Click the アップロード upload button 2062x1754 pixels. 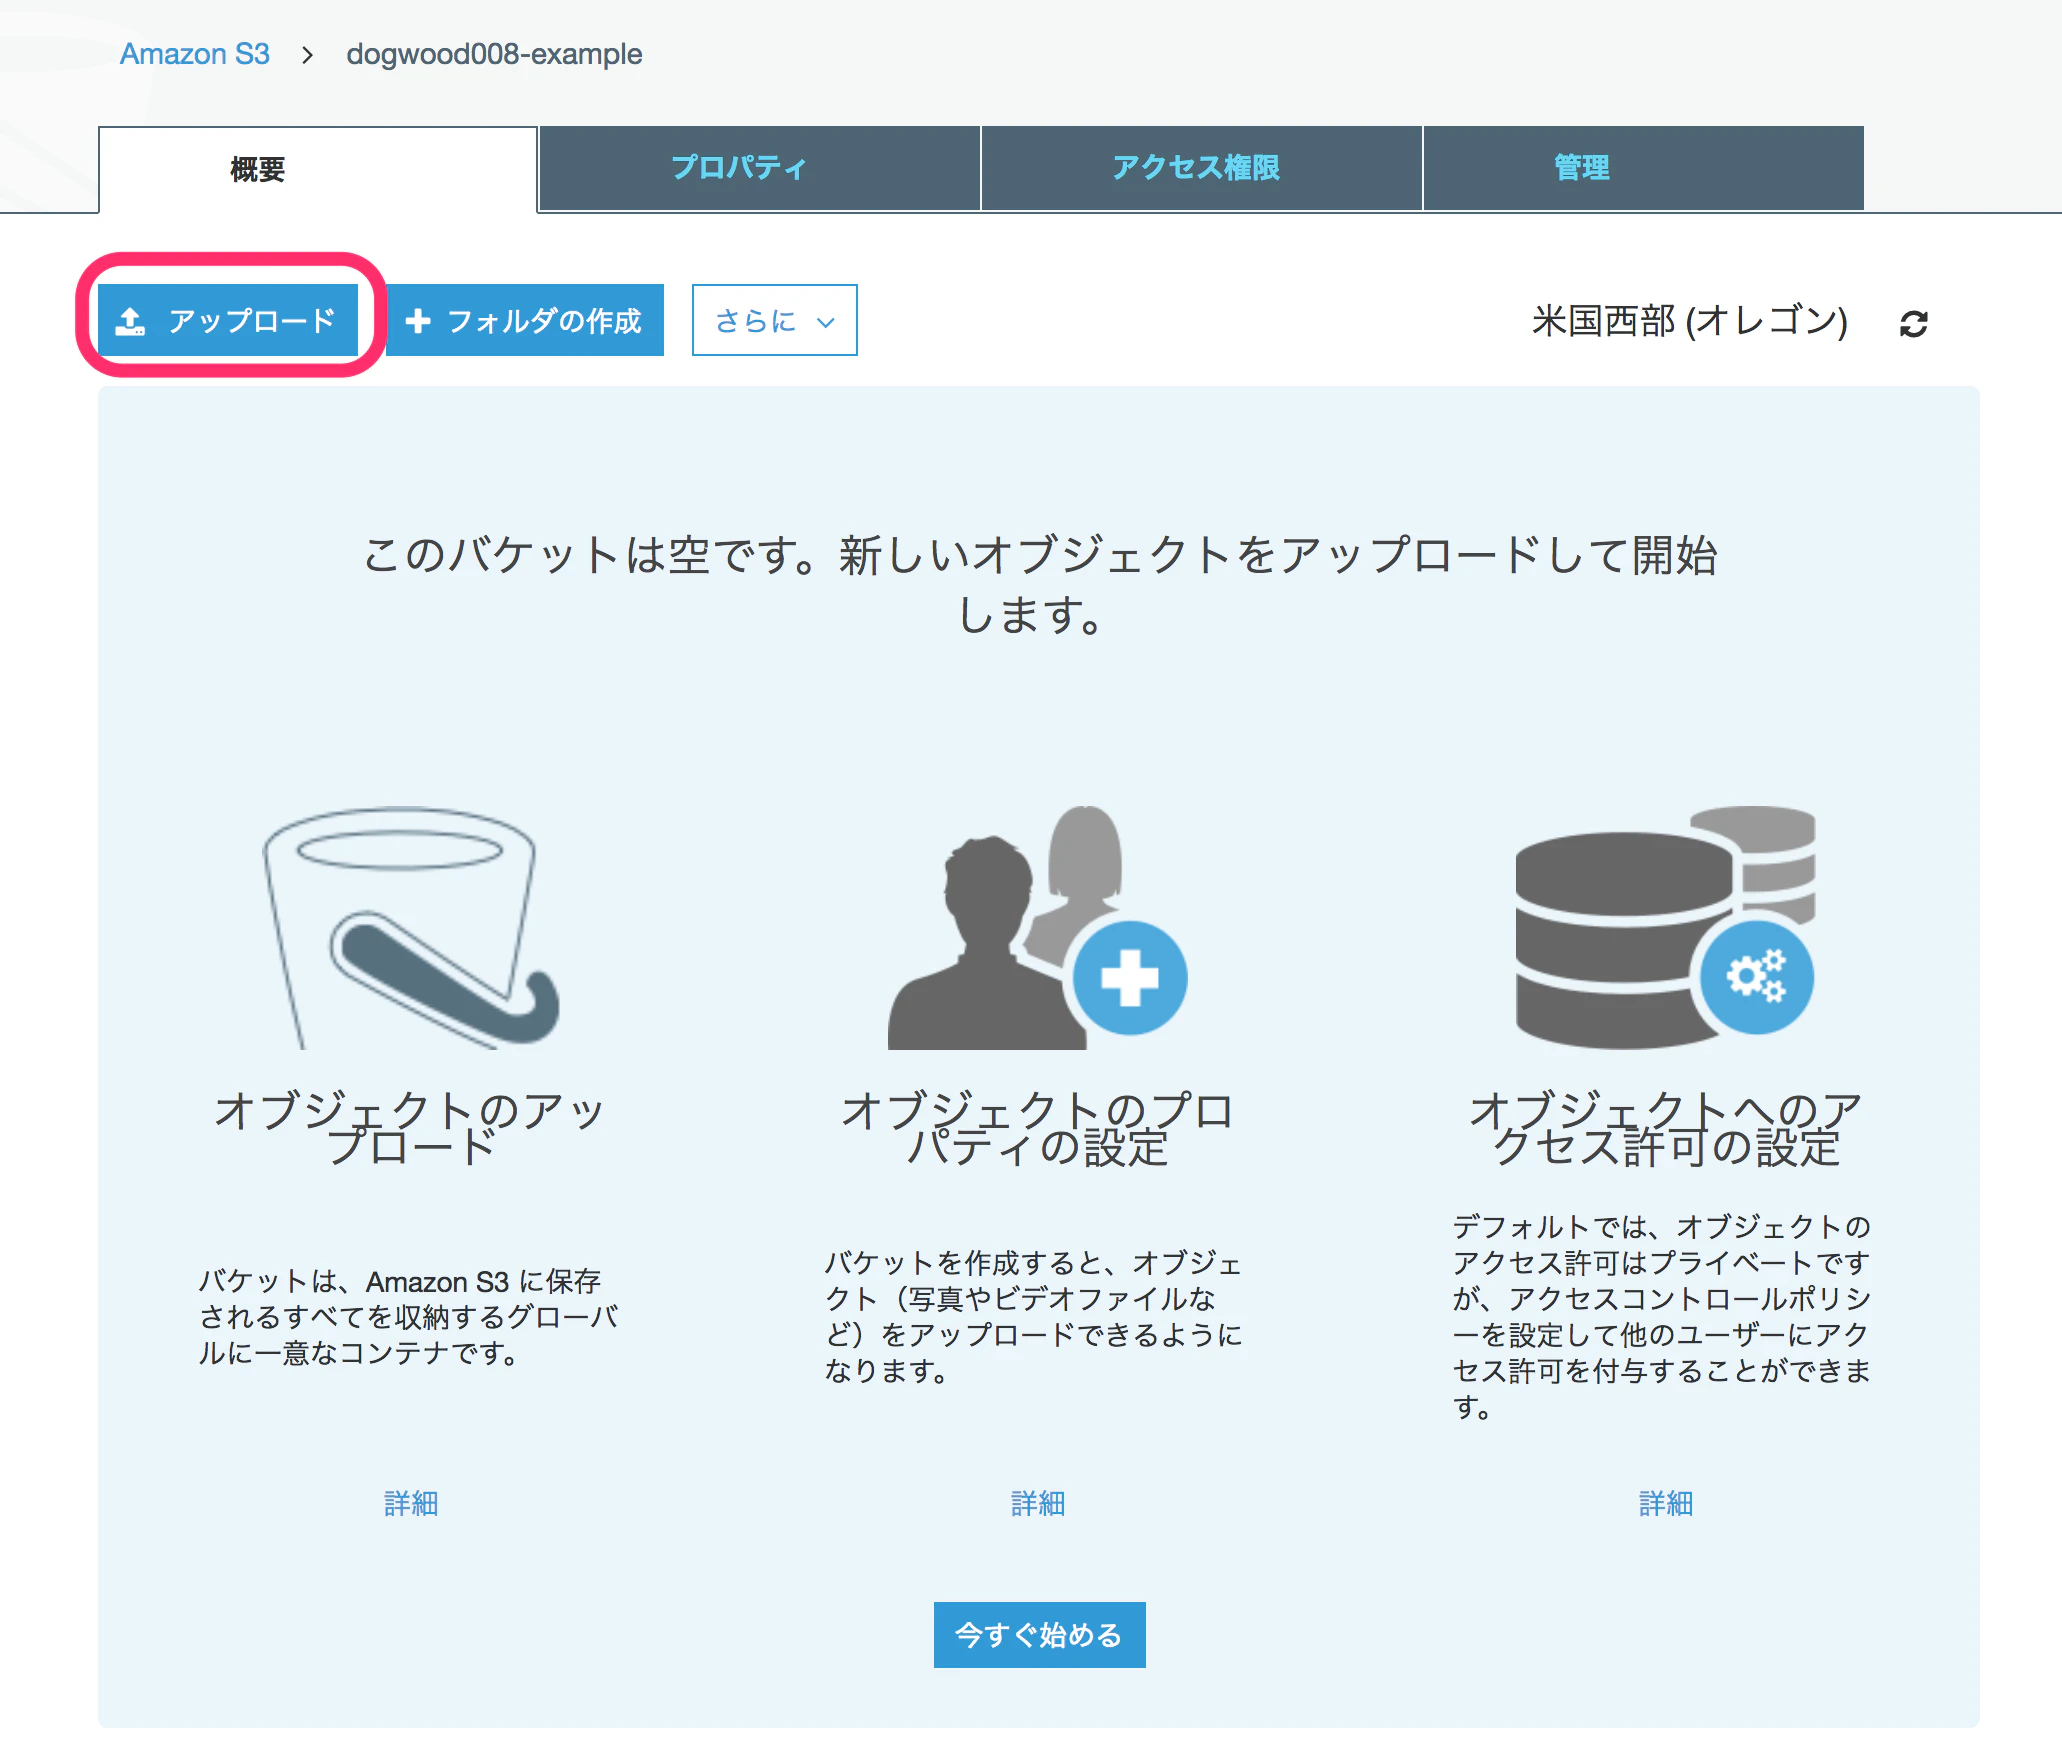pos(228,320)
